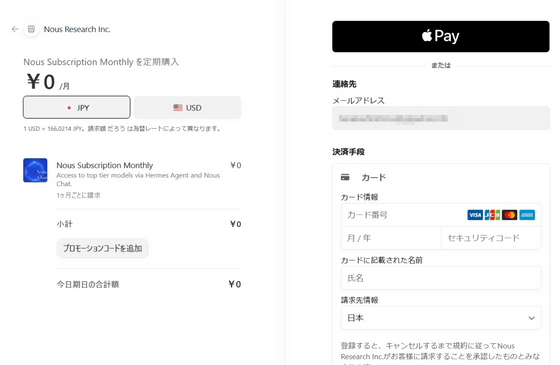Add a promotion code
The height and width of the screenshot is (365, 560).
102,248
